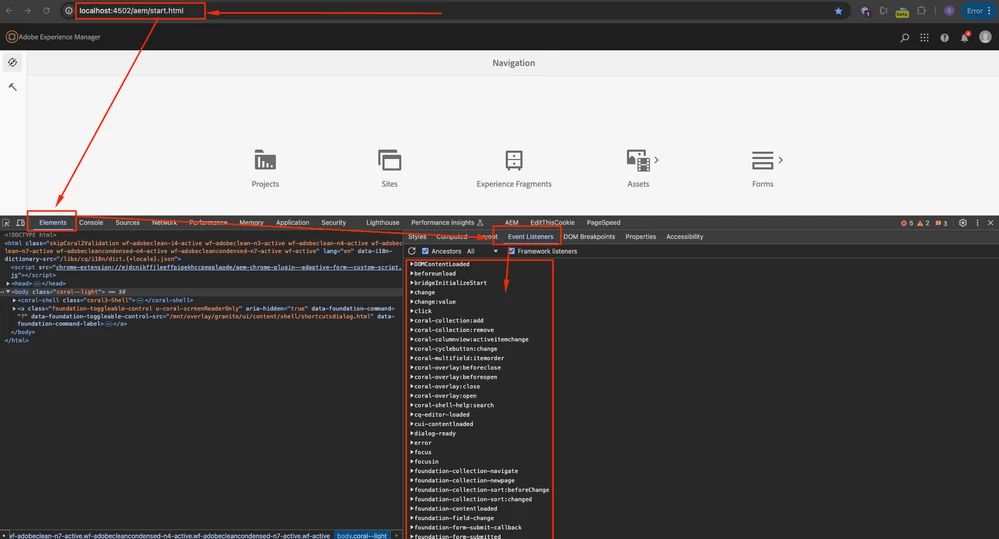Toggle the Framework listeners checkbox

(512, 251)
